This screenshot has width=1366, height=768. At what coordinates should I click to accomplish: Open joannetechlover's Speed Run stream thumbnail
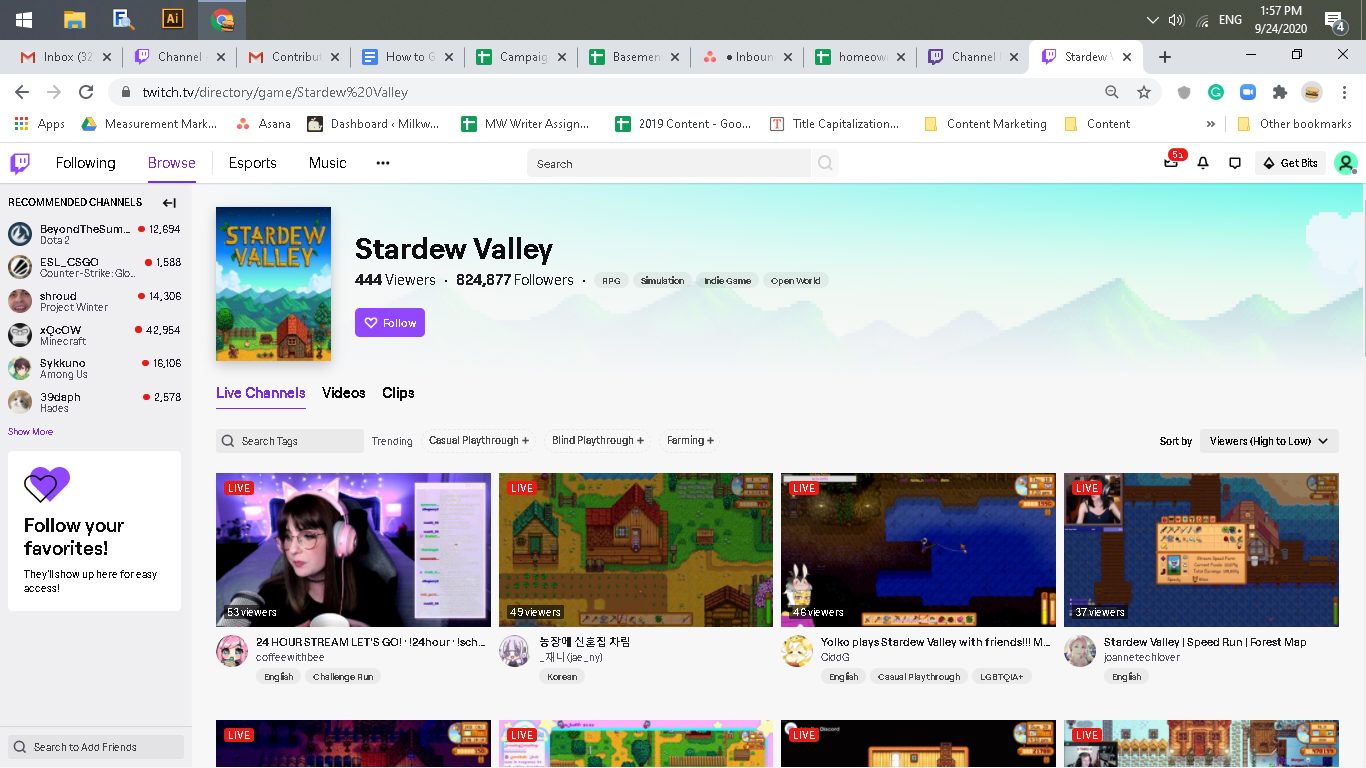pos(1201,550)
